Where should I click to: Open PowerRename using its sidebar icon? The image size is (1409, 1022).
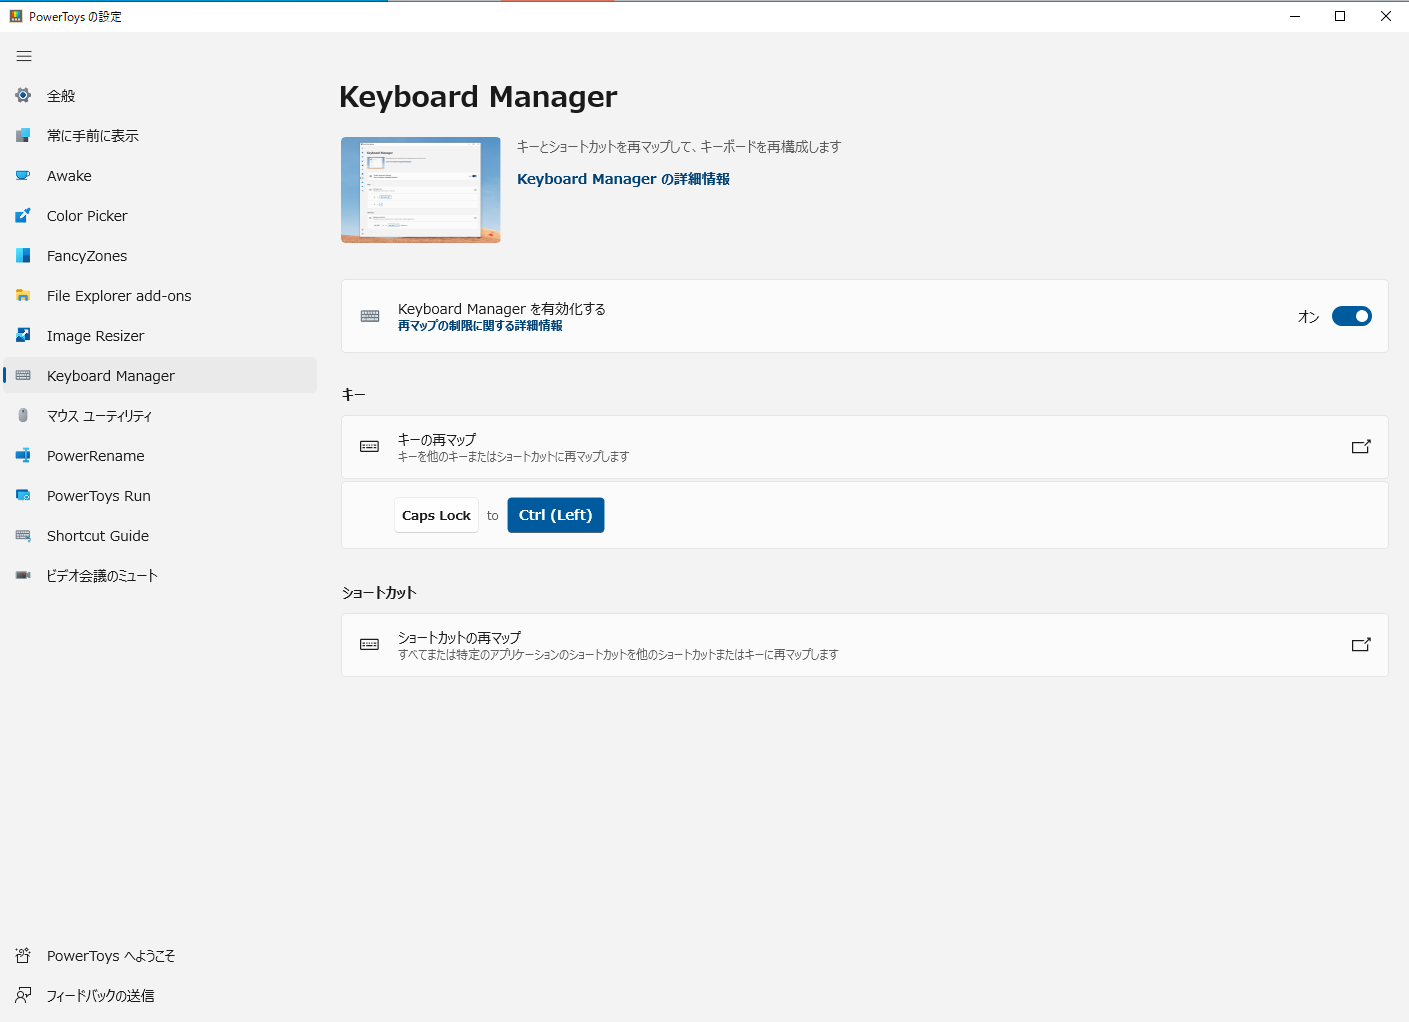[22, 455]
